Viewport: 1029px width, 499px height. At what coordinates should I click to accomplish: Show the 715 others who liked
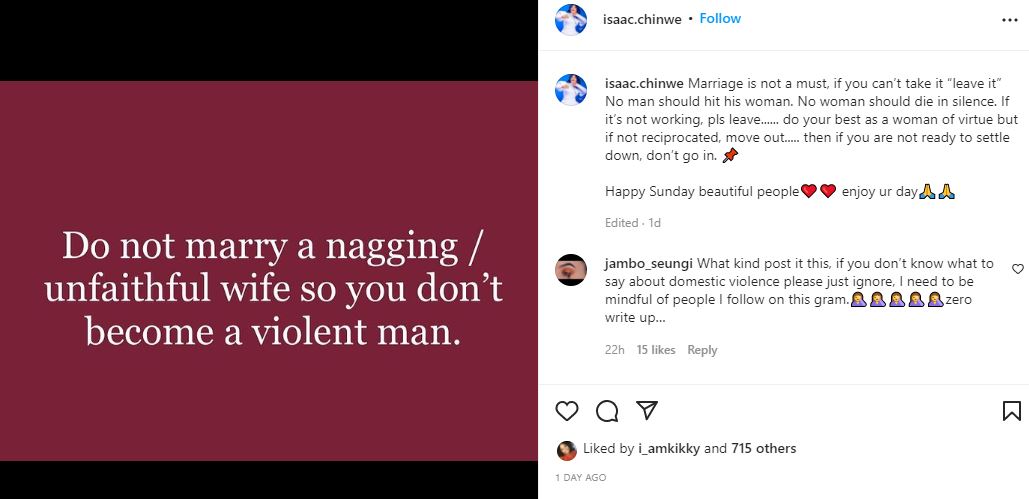(x=764, y=449)
